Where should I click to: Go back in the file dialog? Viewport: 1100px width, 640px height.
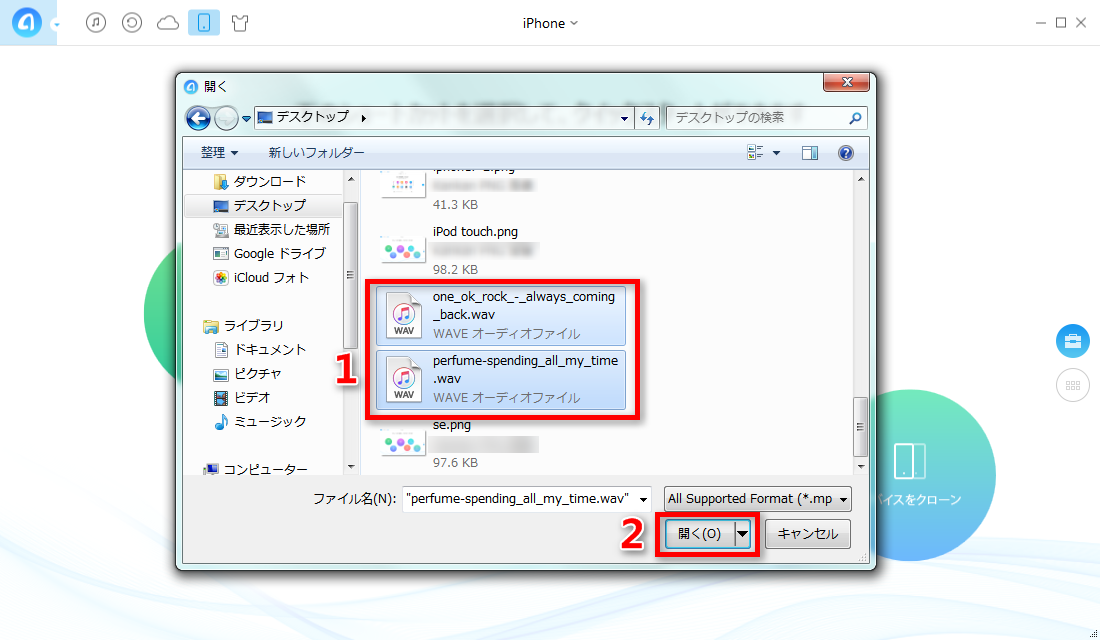pyautogui.click(x=199, y=118)
